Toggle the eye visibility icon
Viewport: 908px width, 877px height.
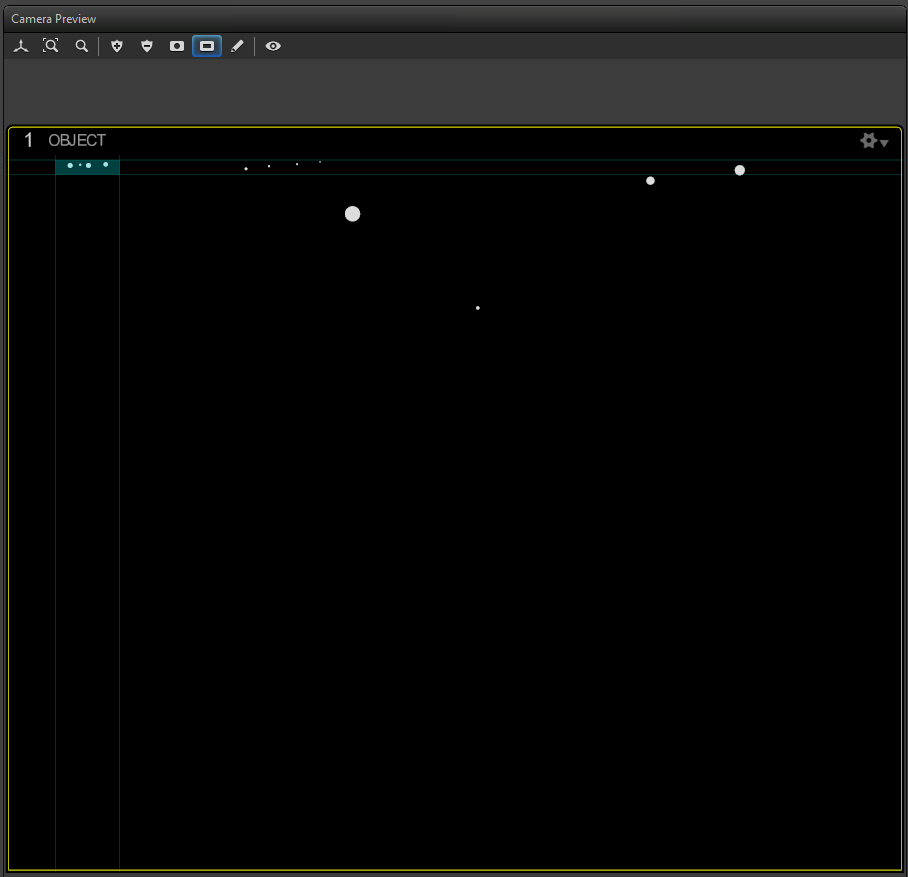tap(273, 46)
